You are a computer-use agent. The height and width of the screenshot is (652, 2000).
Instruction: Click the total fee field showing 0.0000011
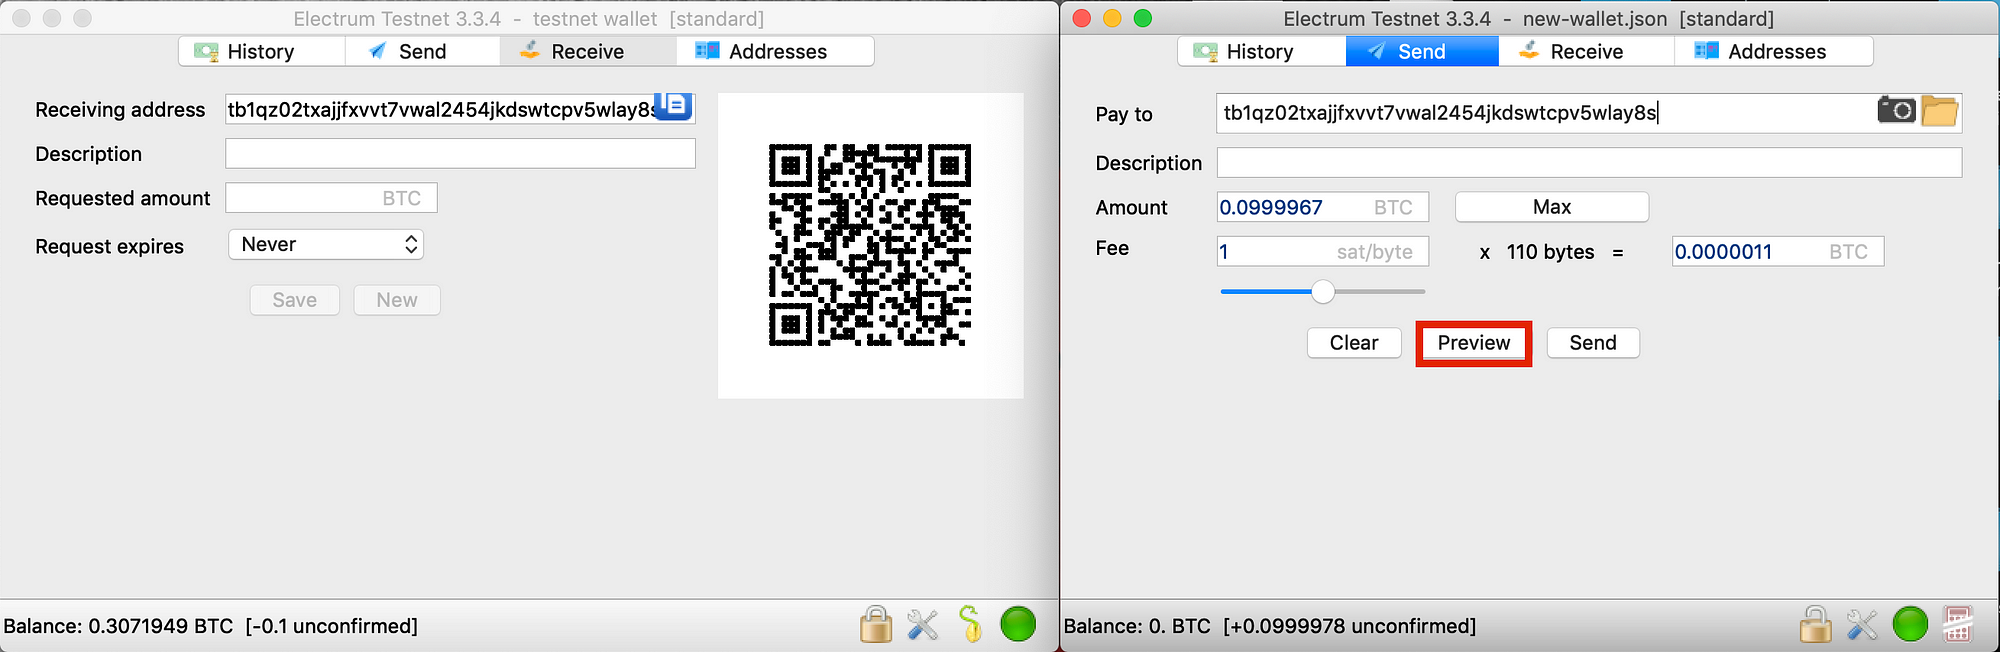tap(1778, 251)
